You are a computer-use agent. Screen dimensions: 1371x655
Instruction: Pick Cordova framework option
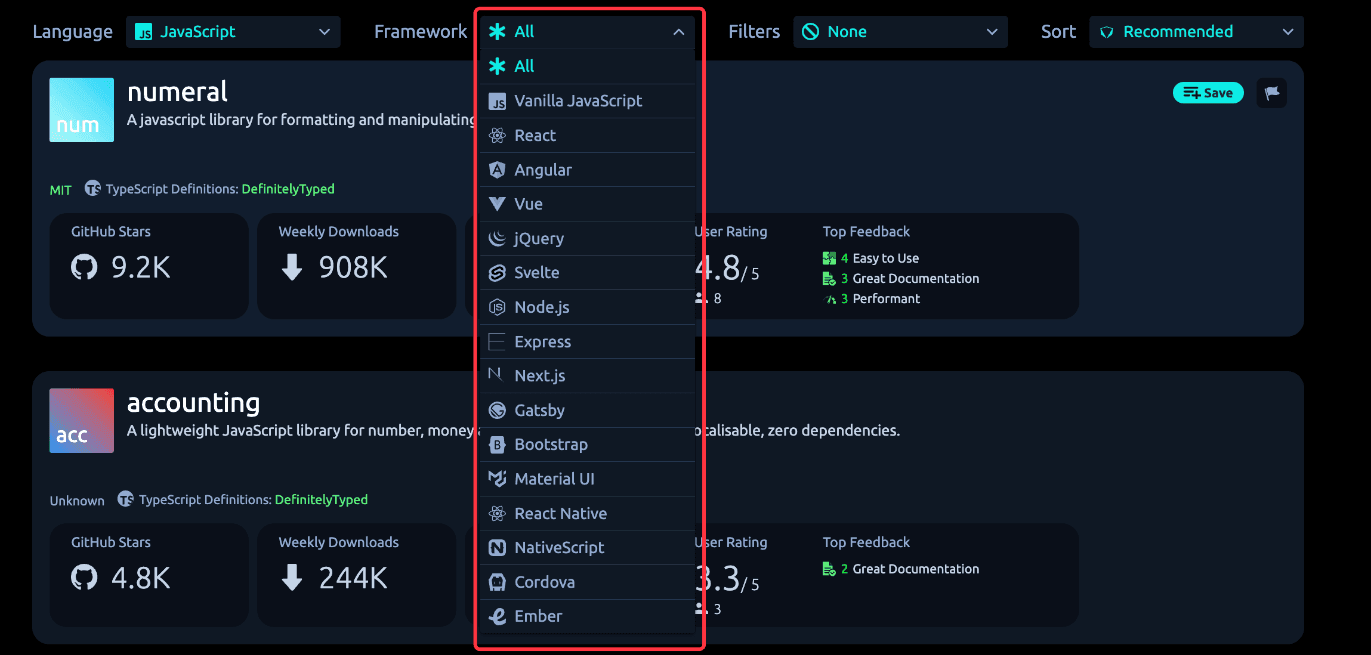coord(587,582)
